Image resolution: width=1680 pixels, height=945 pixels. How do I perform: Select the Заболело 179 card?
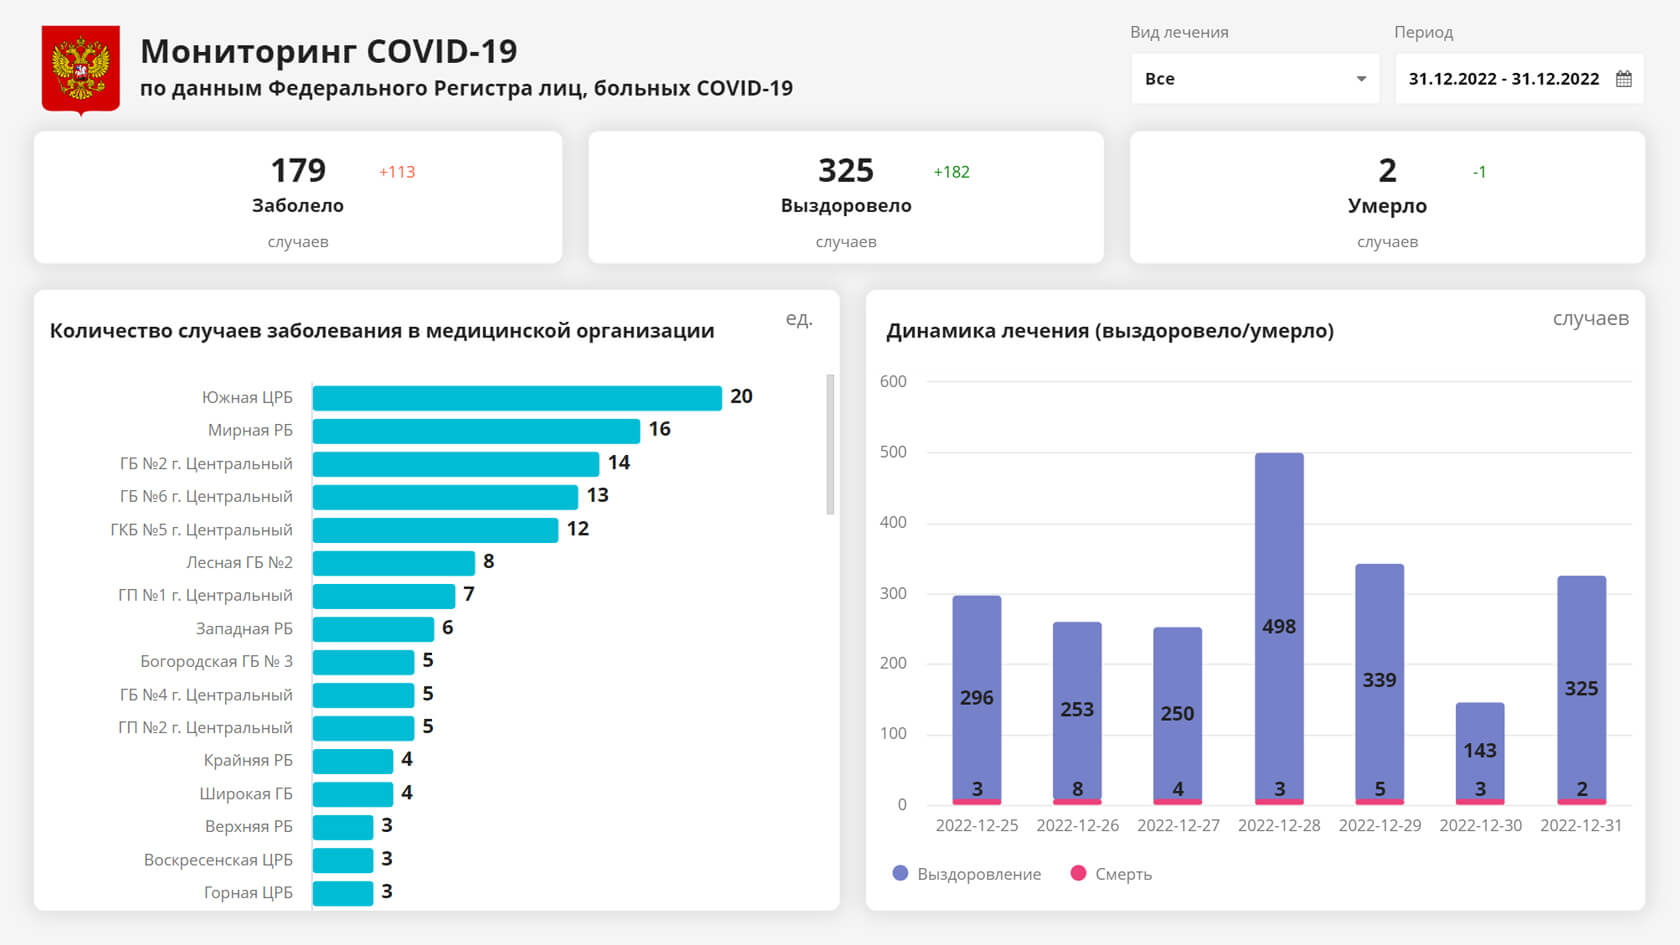298,197
